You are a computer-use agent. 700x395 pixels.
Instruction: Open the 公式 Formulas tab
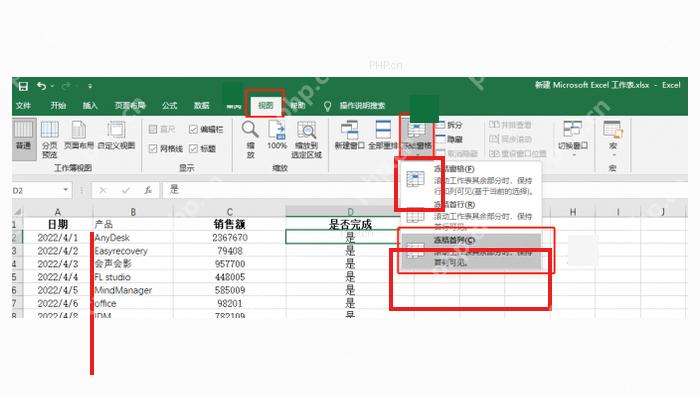pyautogui.click(x=169, y=105)
